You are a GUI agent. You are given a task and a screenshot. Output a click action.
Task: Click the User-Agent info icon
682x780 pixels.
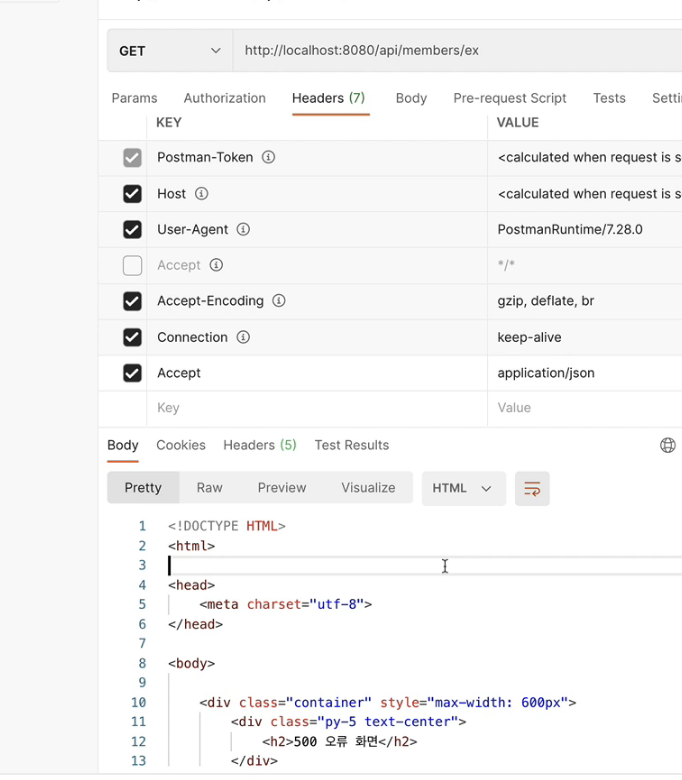[243, 229]
